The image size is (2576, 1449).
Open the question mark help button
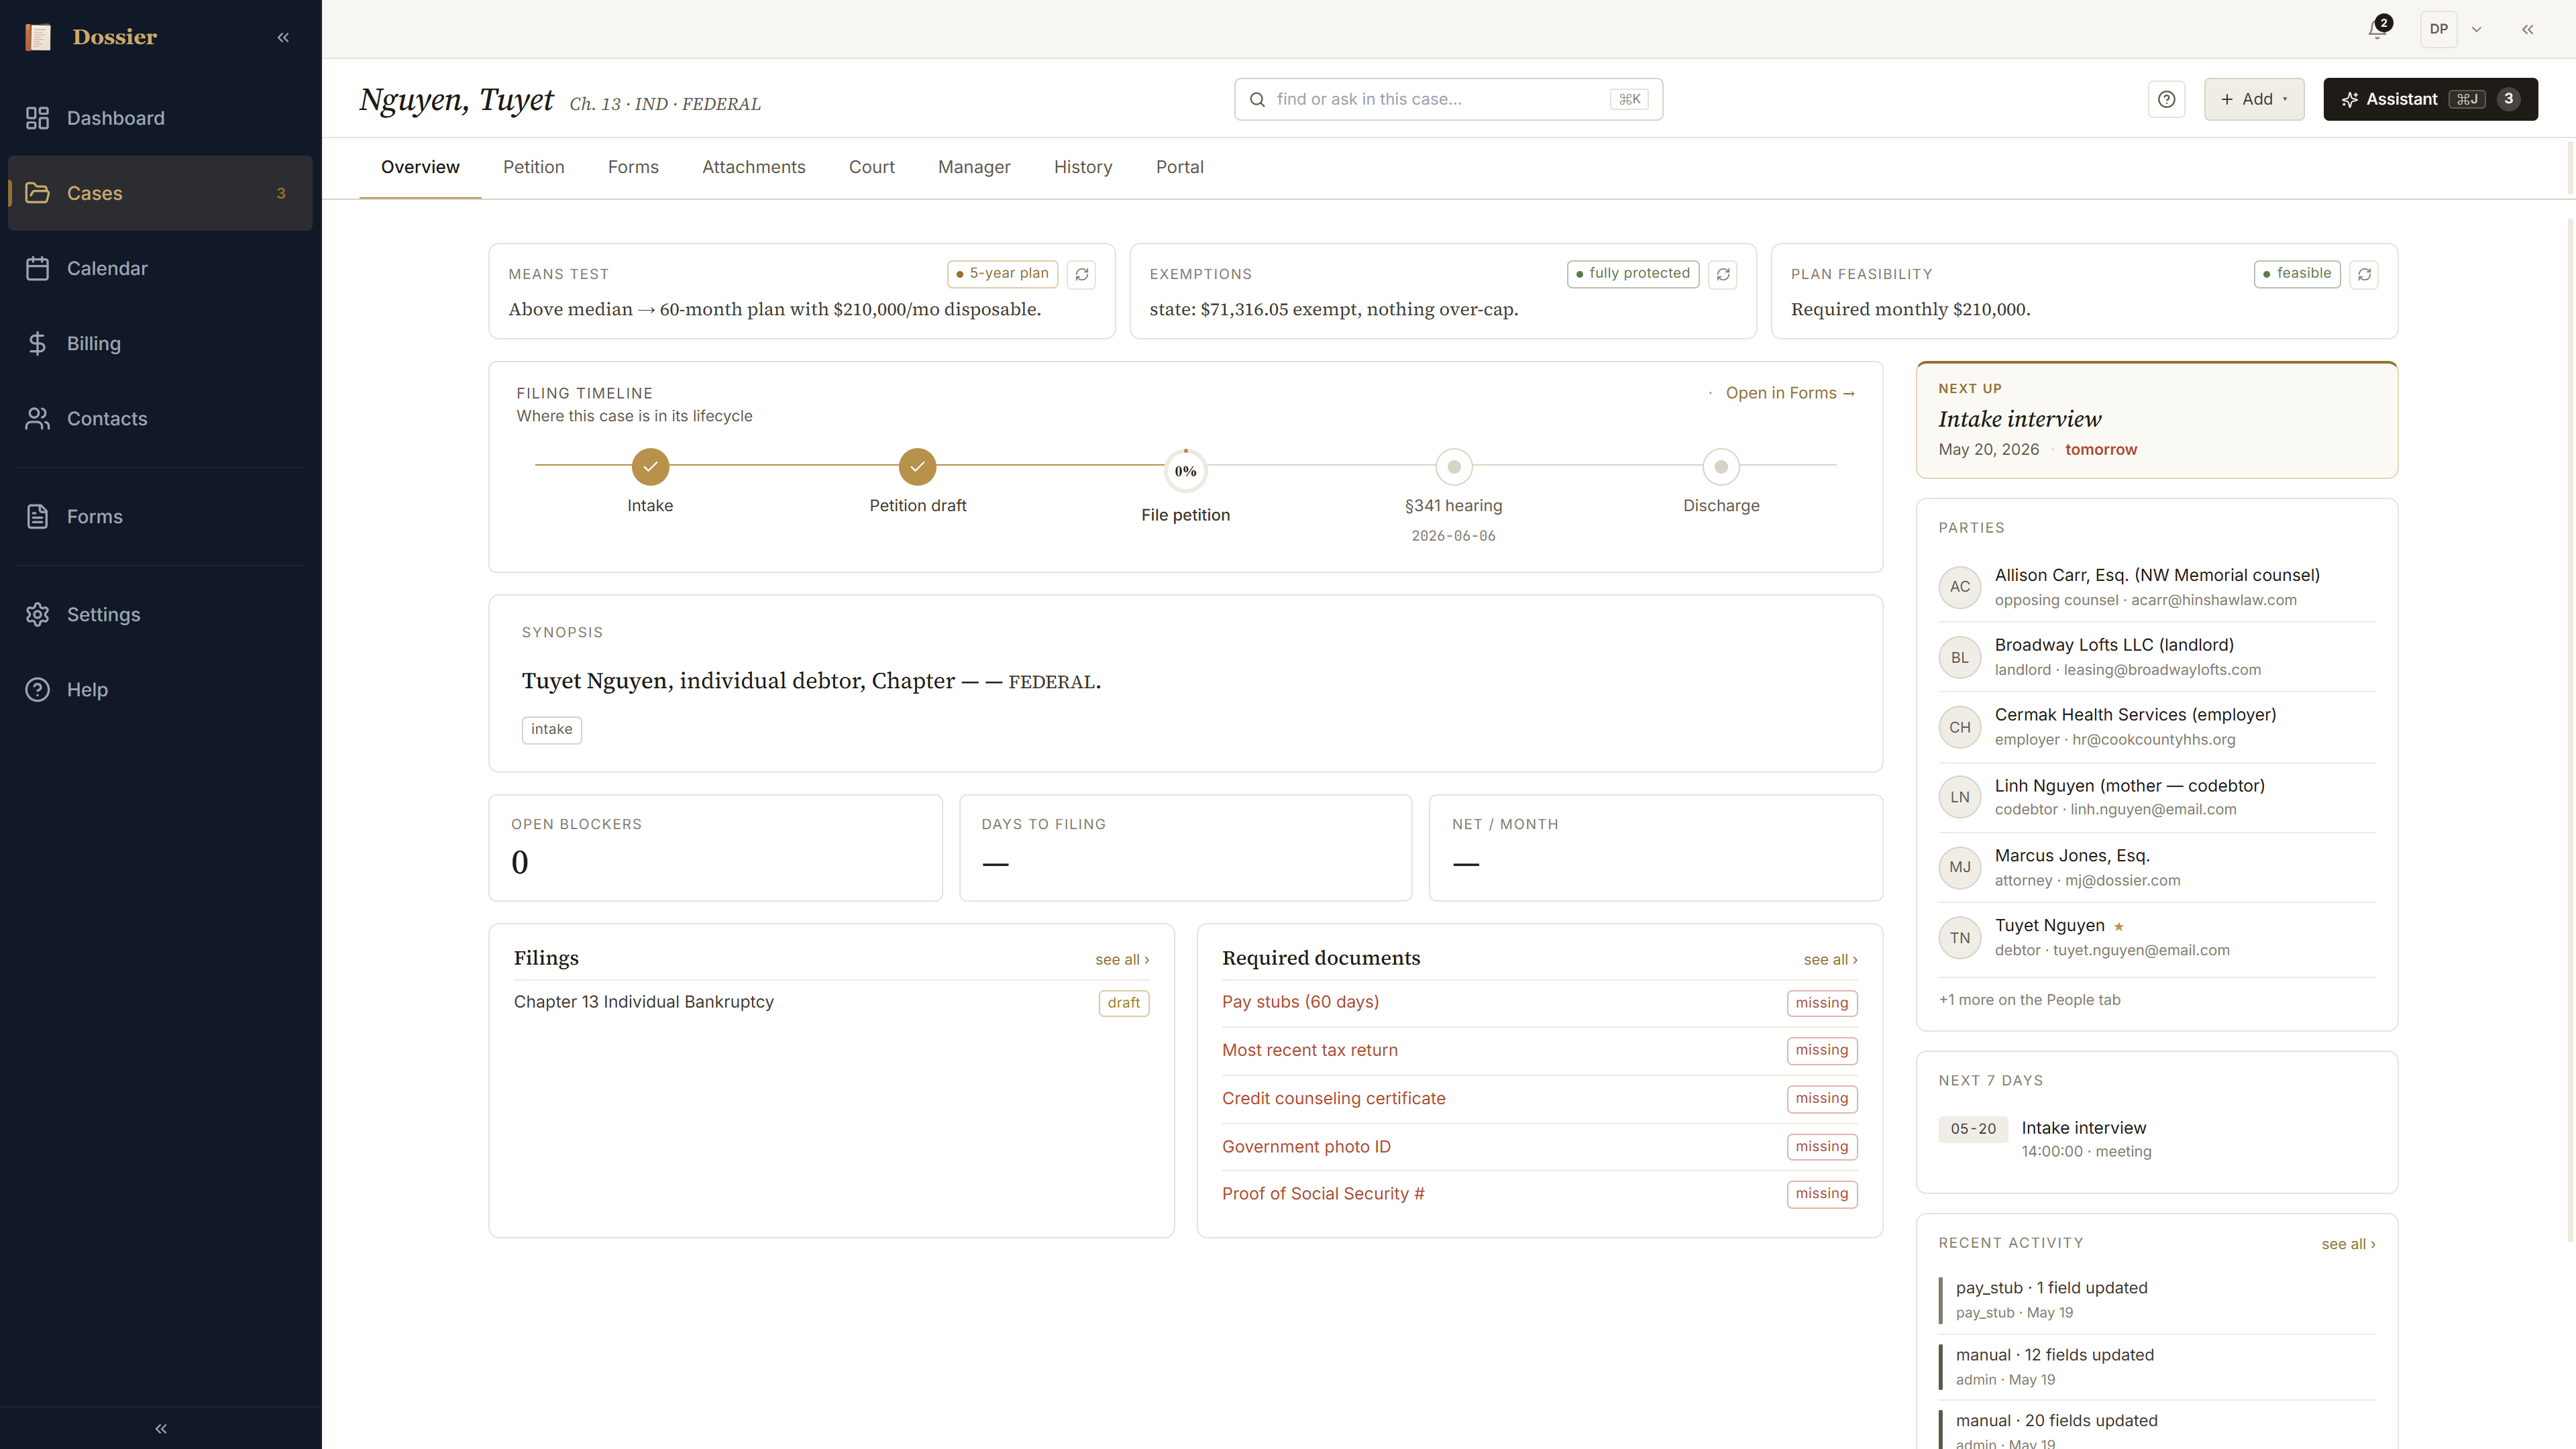[x=2166, y=99]
